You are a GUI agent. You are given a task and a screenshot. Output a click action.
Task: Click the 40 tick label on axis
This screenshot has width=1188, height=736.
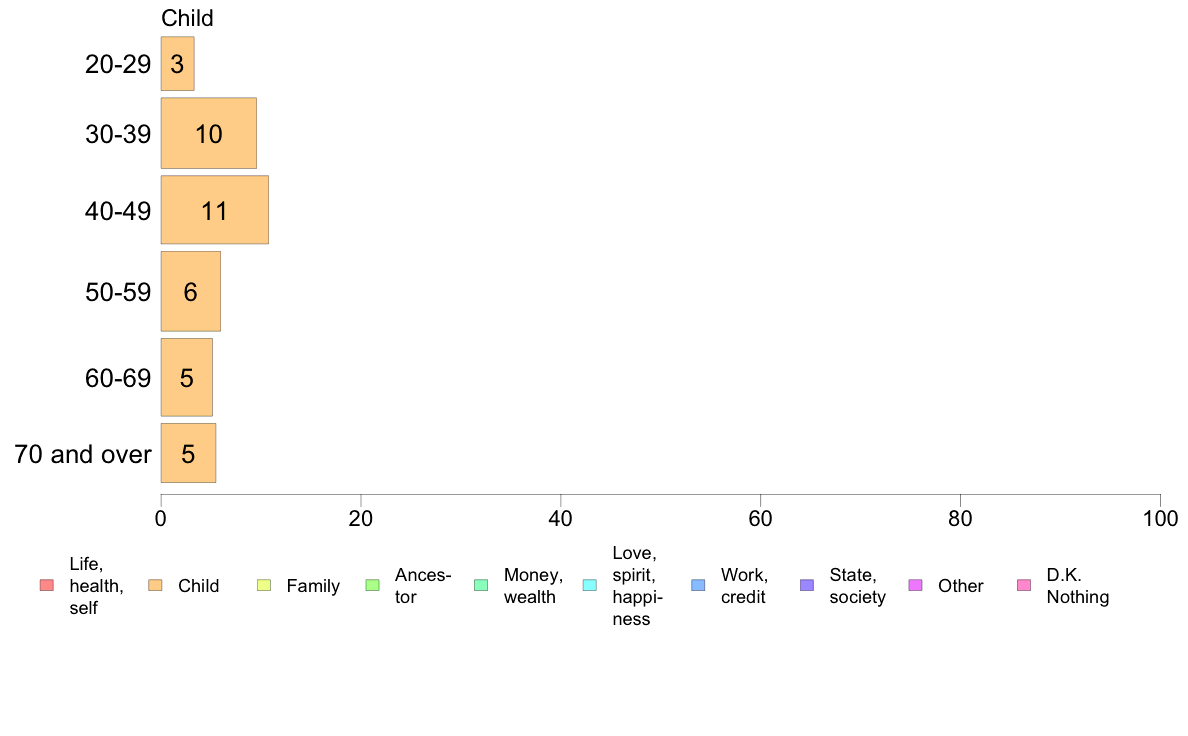[x=561, y=518]
